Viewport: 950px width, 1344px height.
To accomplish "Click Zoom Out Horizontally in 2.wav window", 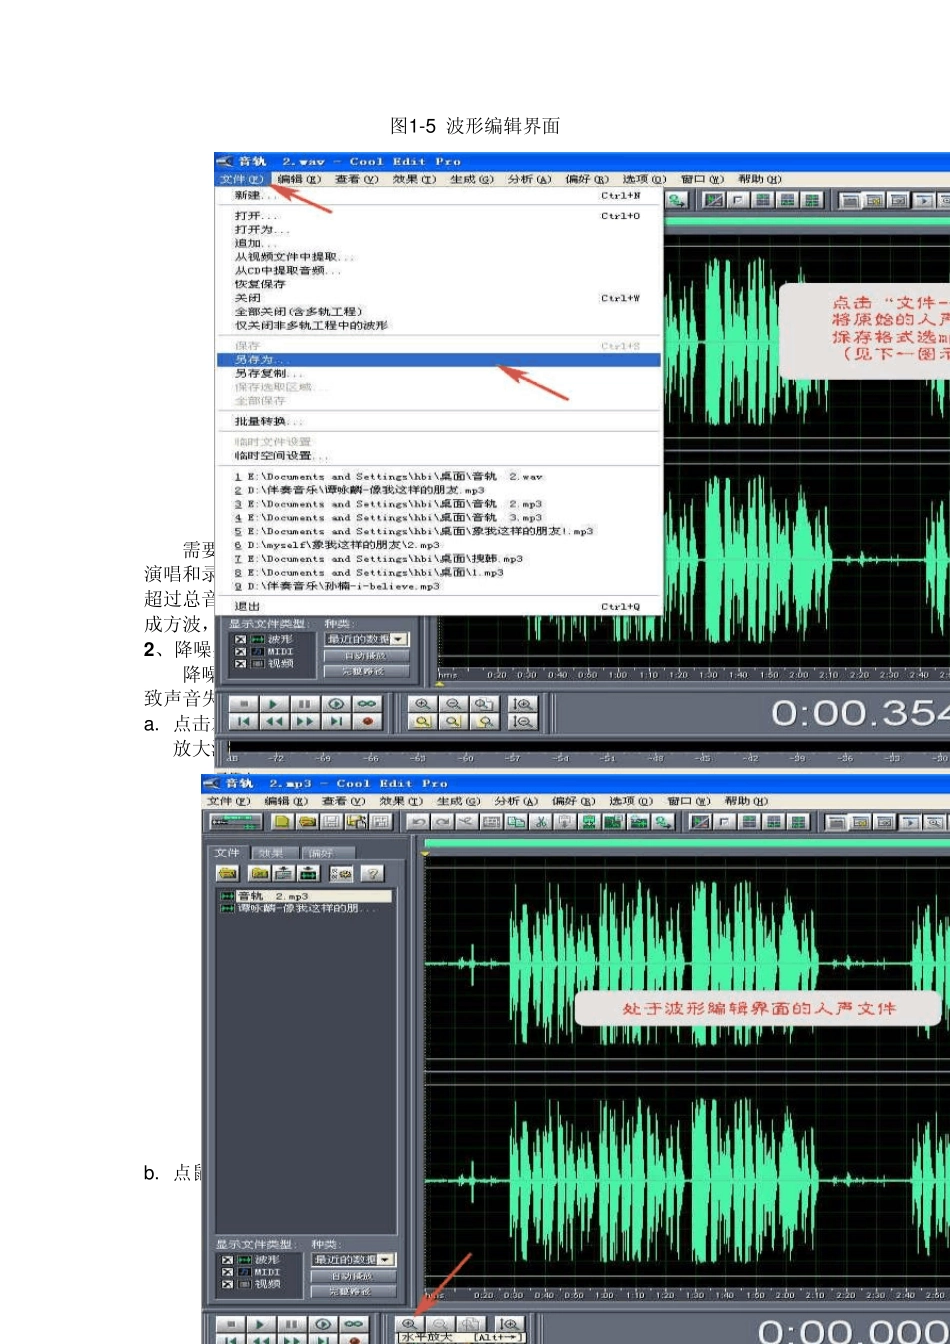I will click(x=454, y=703).
